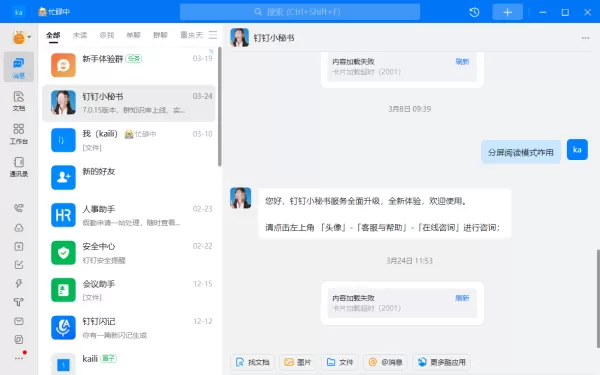Viewport: 600px width, 375px height.
Task: Click the favorites square icon below mail
Action: coord(19,339)
